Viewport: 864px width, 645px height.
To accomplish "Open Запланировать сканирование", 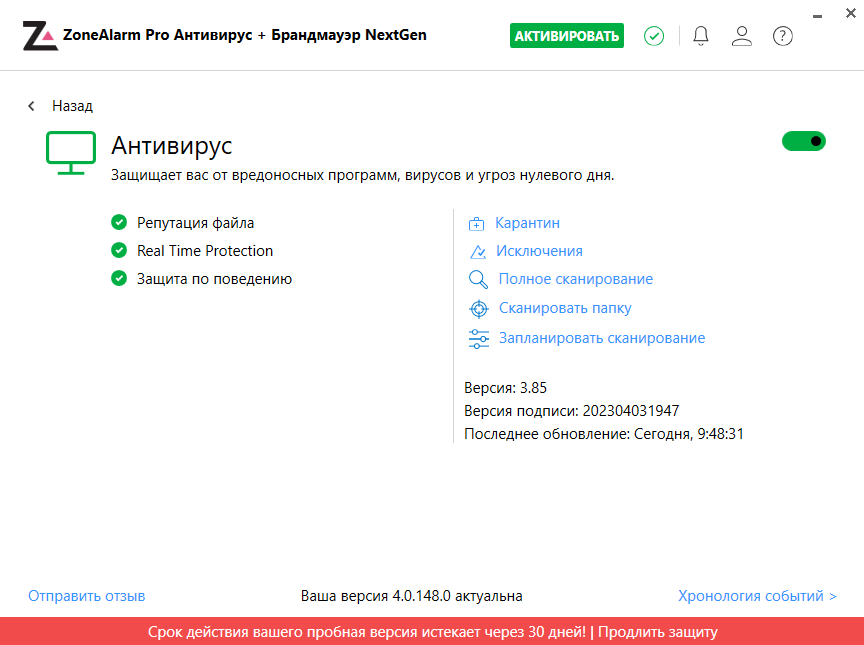I will click(602, 338).
